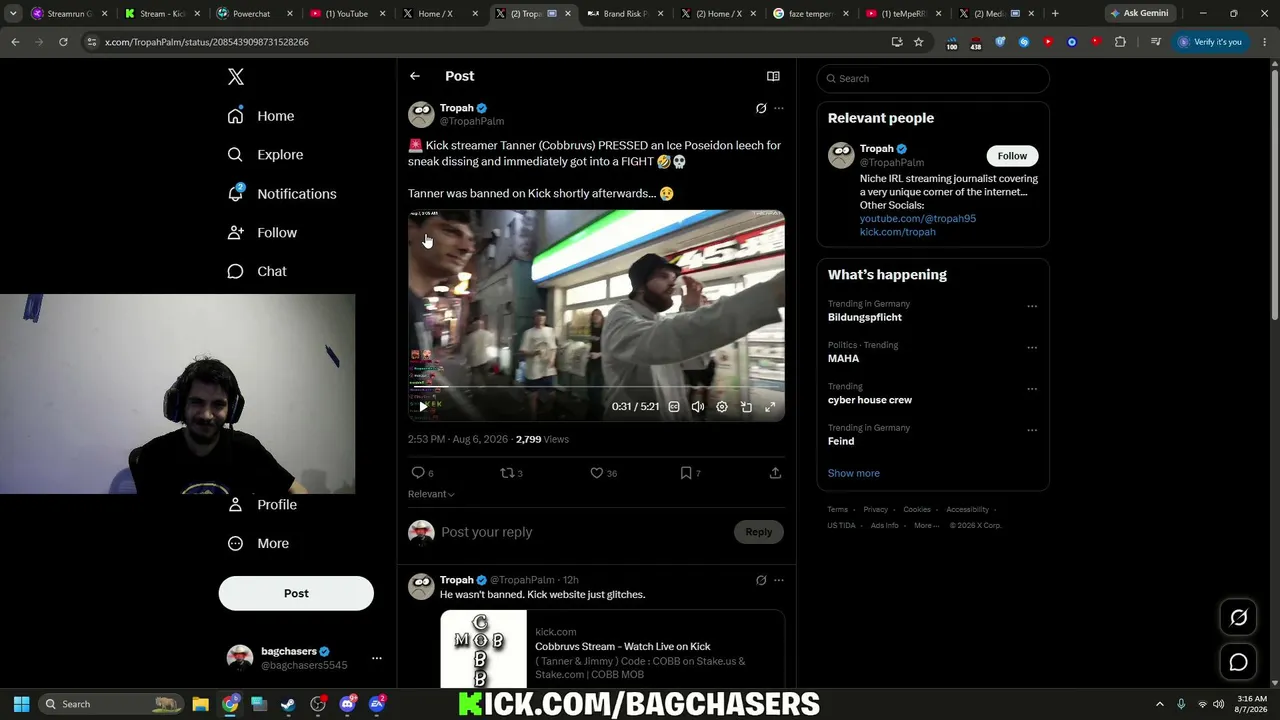
Task: Open browser extensions puzzle icon
Action: coord(1120,42)
